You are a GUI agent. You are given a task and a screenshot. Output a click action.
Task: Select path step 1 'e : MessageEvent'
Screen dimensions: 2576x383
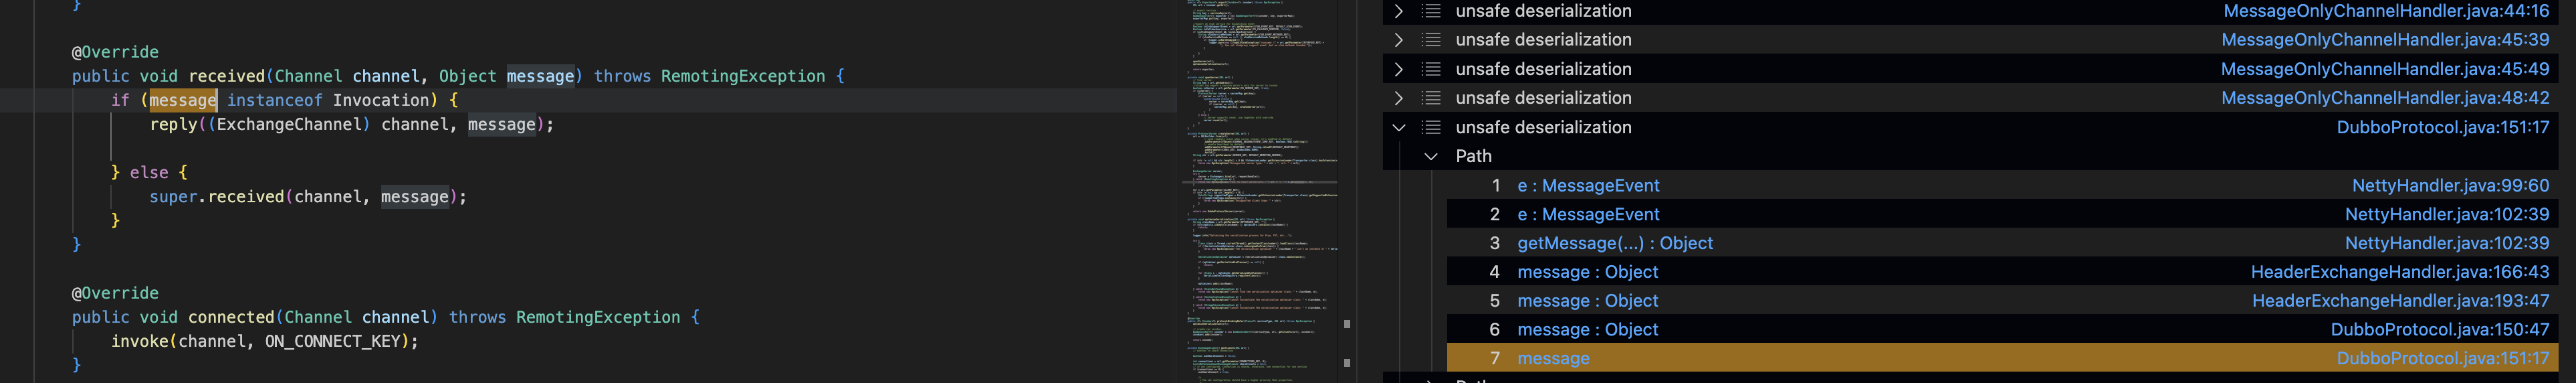click(1588, 185)
